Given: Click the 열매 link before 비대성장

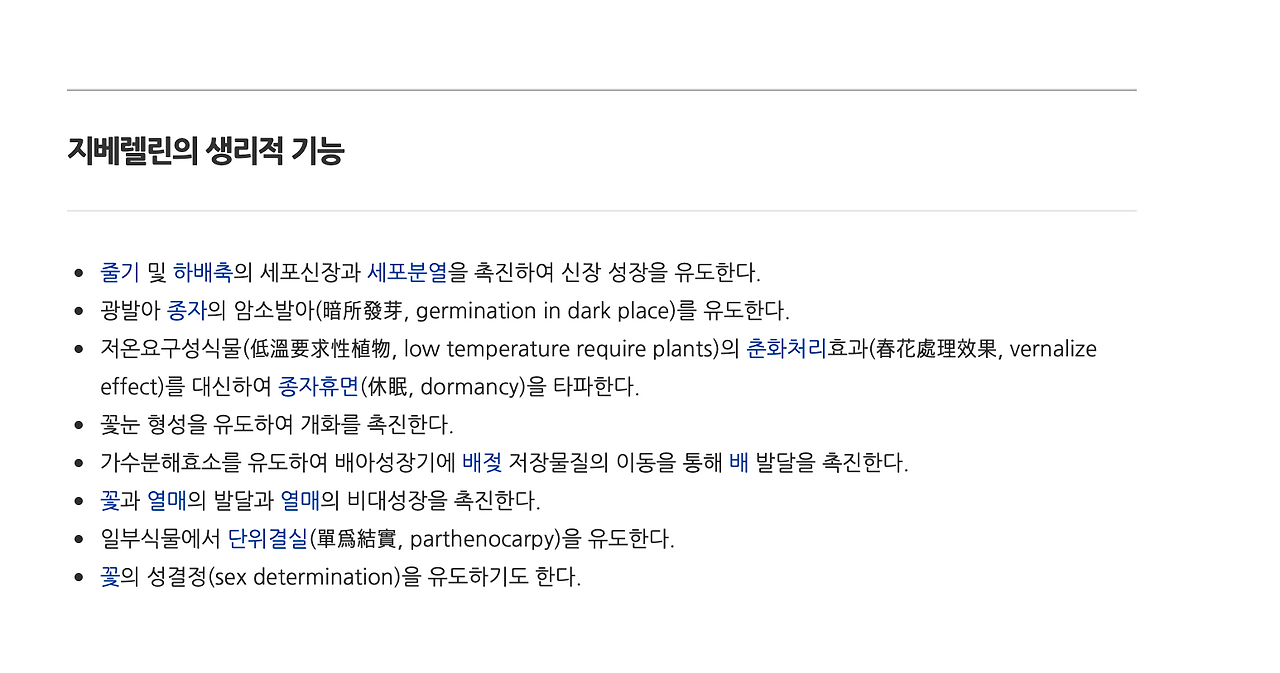Looking at the screenshot, I should point(300,501).
